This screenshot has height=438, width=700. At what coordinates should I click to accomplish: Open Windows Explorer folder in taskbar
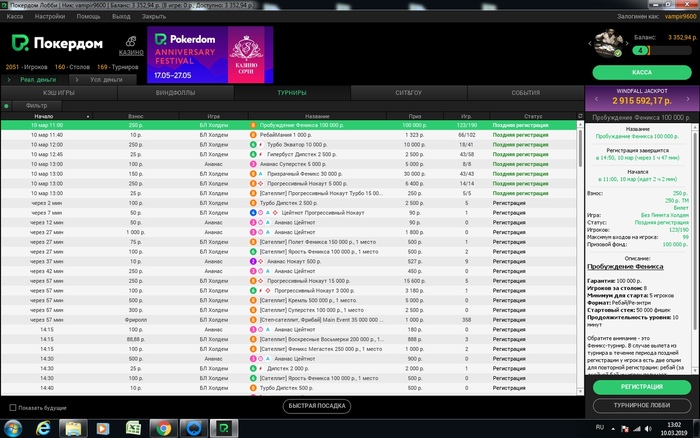coord(73,429)
